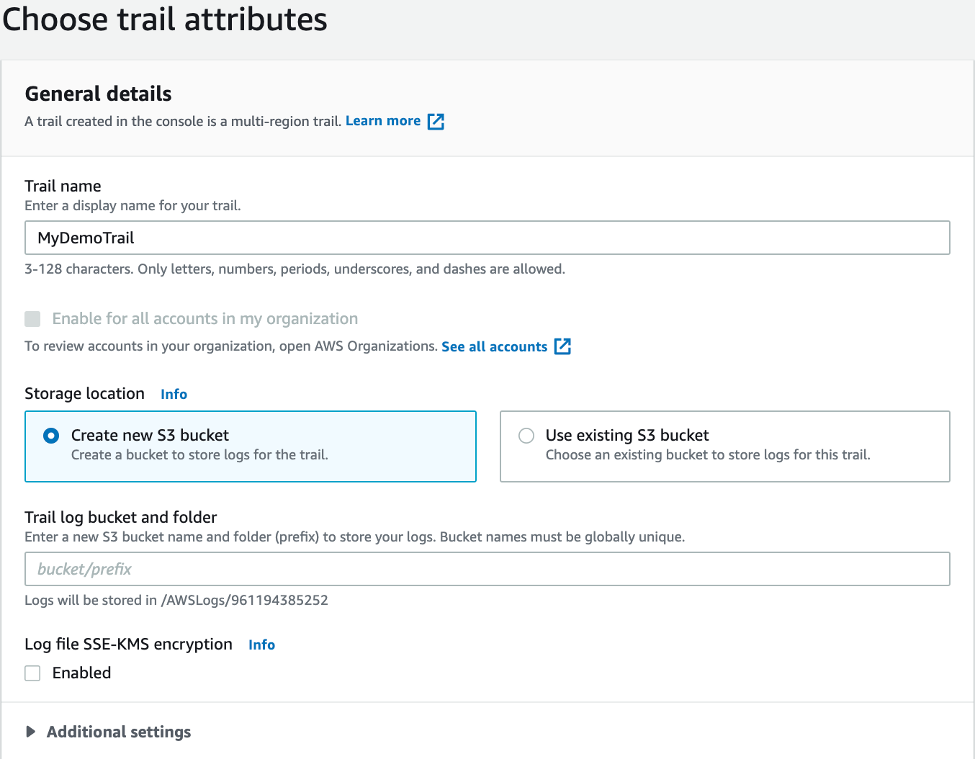Click the external link icon after See all accounts
Image resolution: width=977 pixels, height=760 pixels.
point(562,347)
